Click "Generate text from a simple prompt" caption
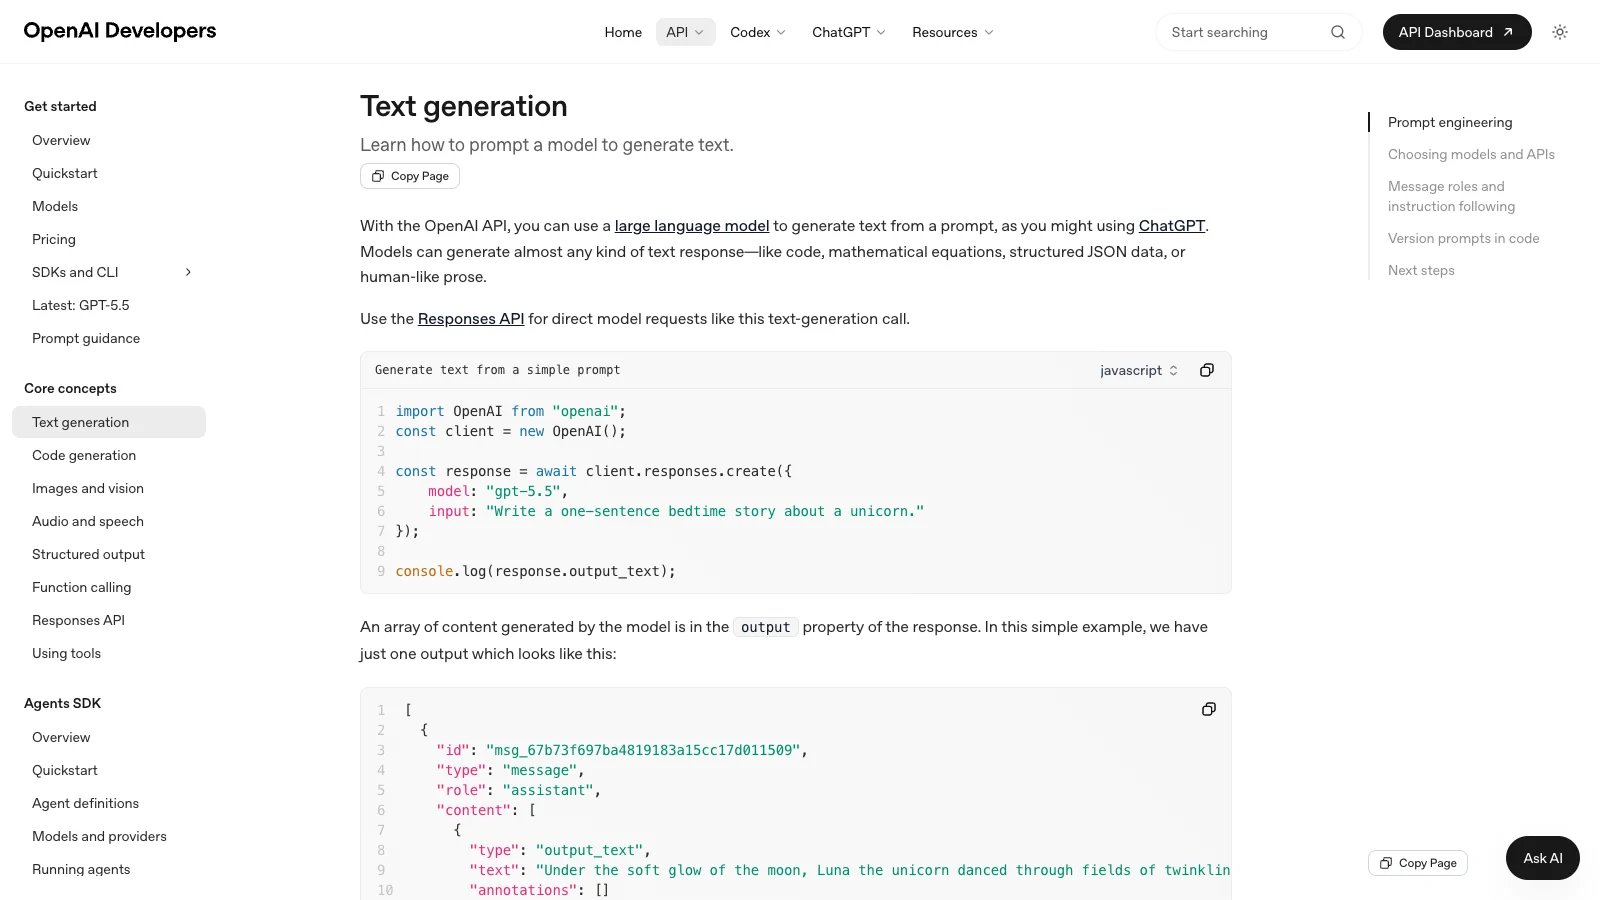Screen dimensions: 1600x900 coord(497,370)
